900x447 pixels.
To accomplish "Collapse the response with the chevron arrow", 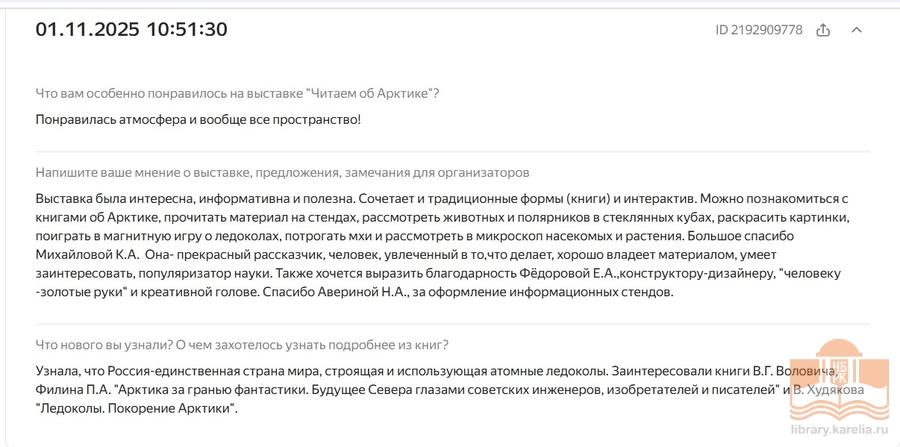I will pos(856,30).
